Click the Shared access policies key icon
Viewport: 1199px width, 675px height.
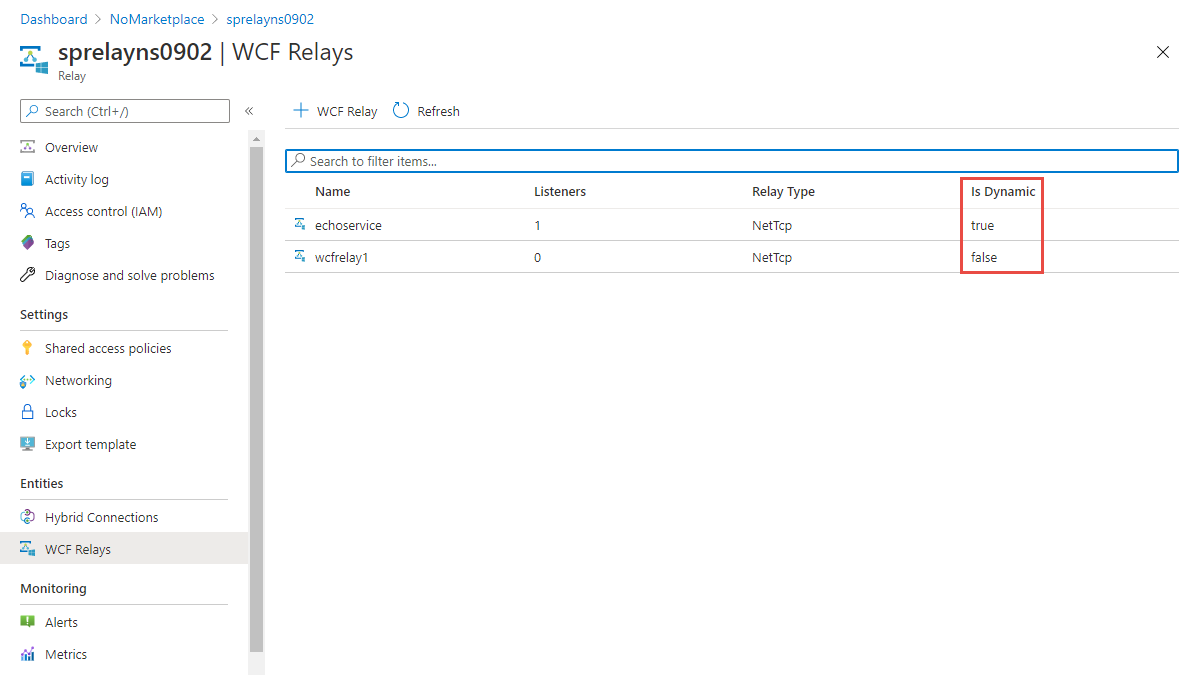pyautogui.click(x=28, y=348)
